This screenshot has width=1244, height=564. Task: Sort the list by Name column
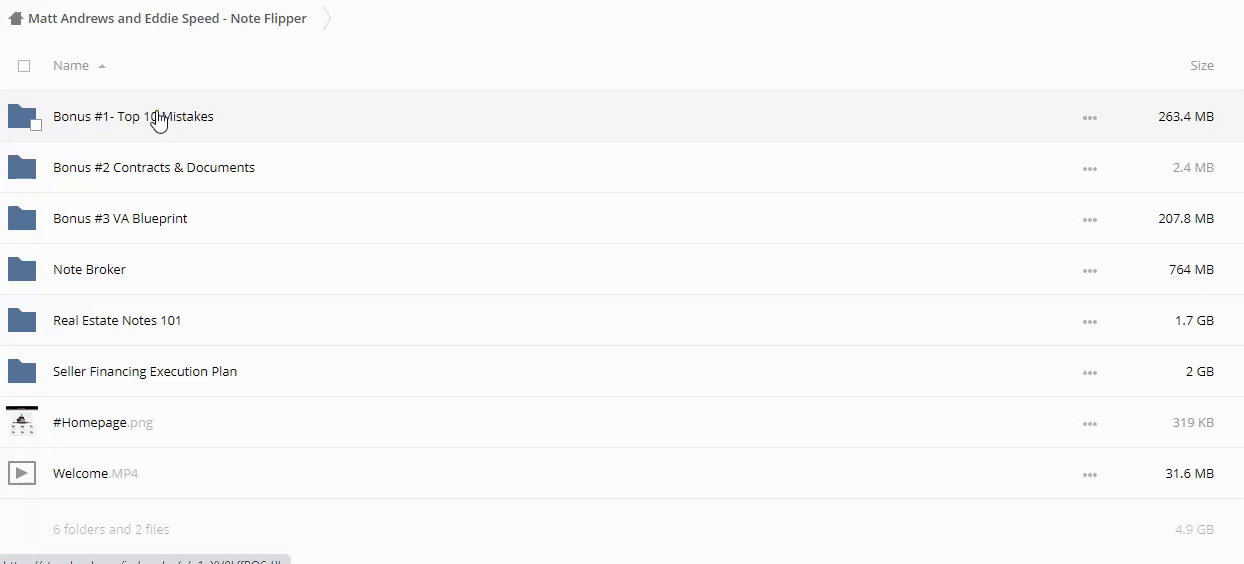71,66
